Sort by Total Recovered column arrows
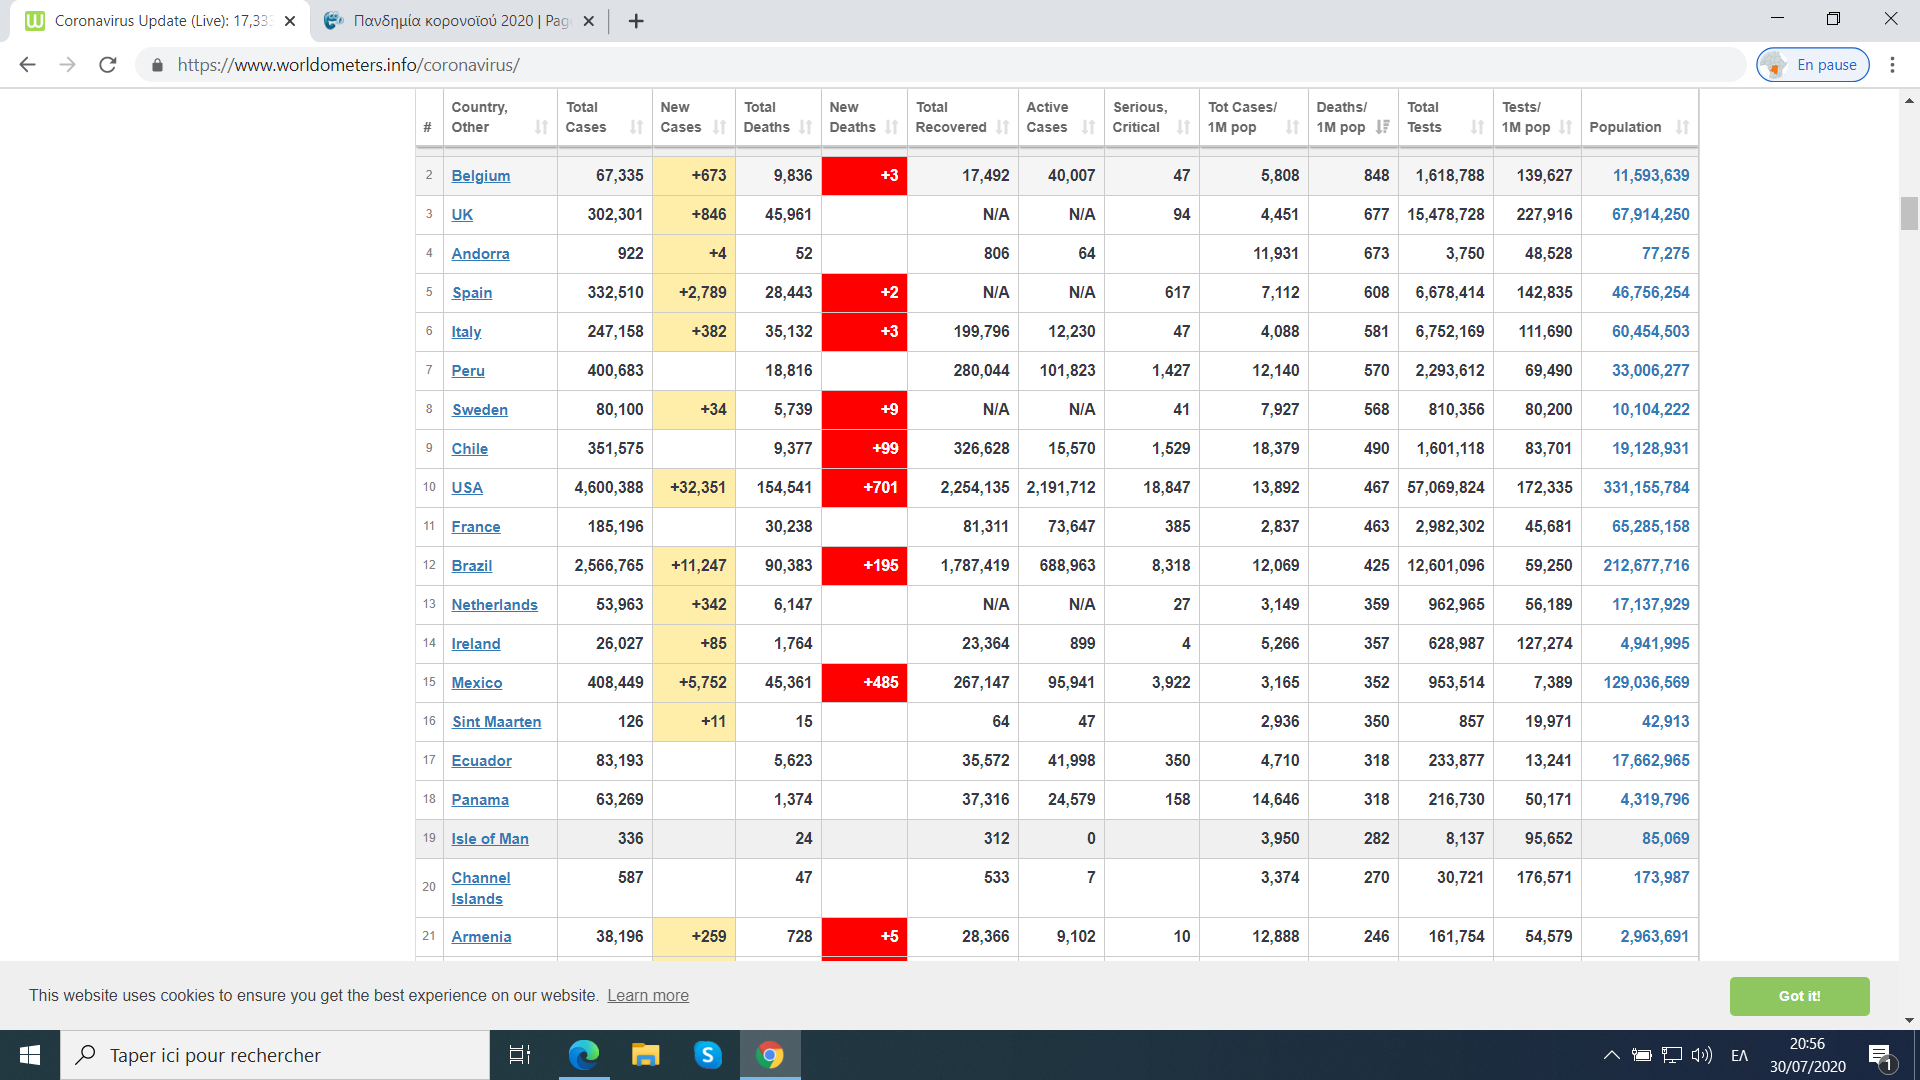This screenshot has height=1080, width=1920. point(1003,127)
